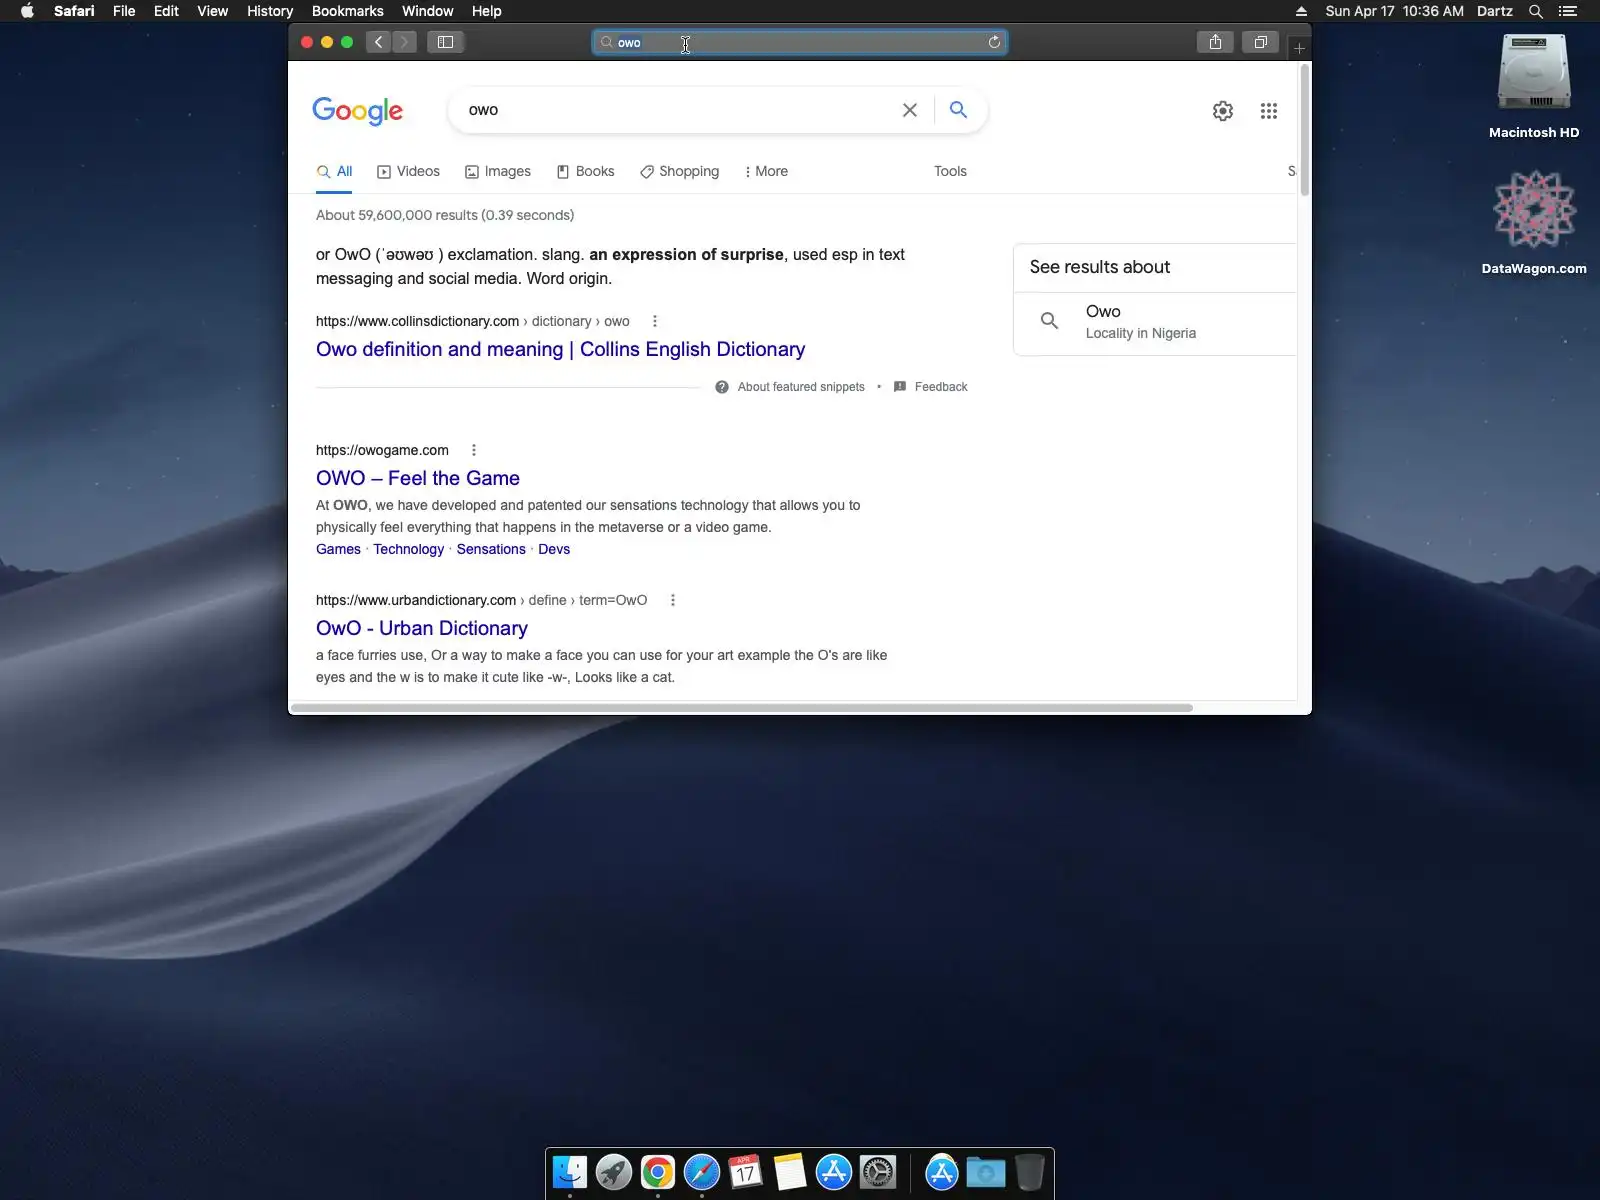Expand the Google Tools options
Viewport: 1600px width, 1200px height.
tap(950, 171)
